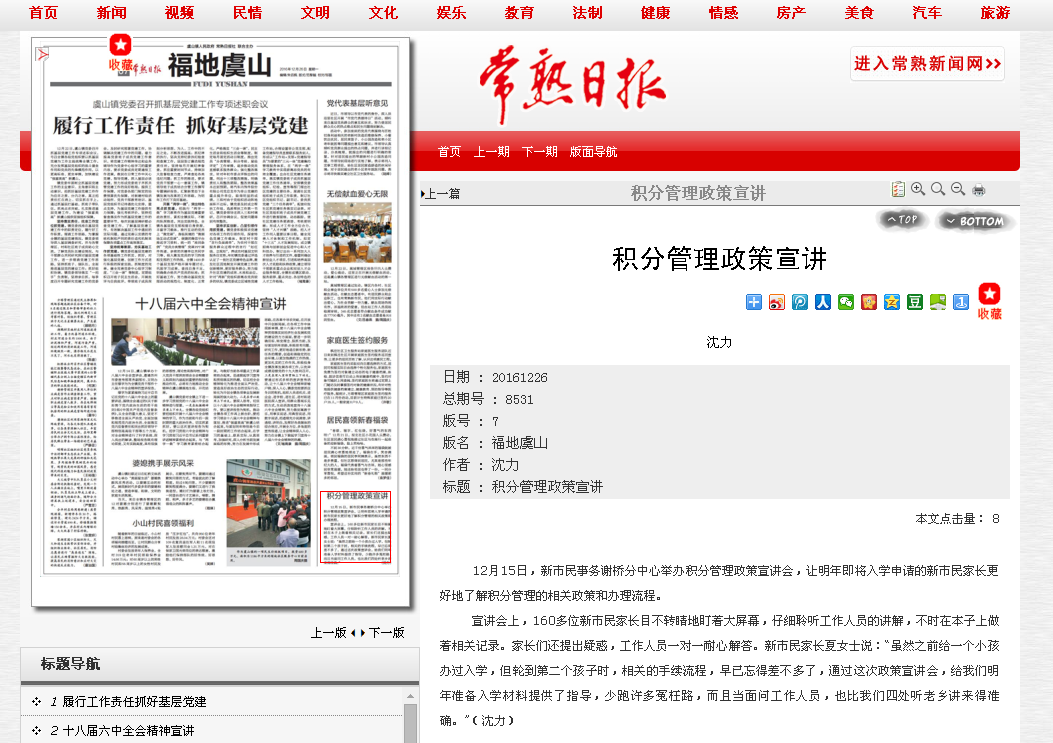Screen dimensions: 1053x743
Task: Click the zoom in magnifier icon
Action: 918,189
